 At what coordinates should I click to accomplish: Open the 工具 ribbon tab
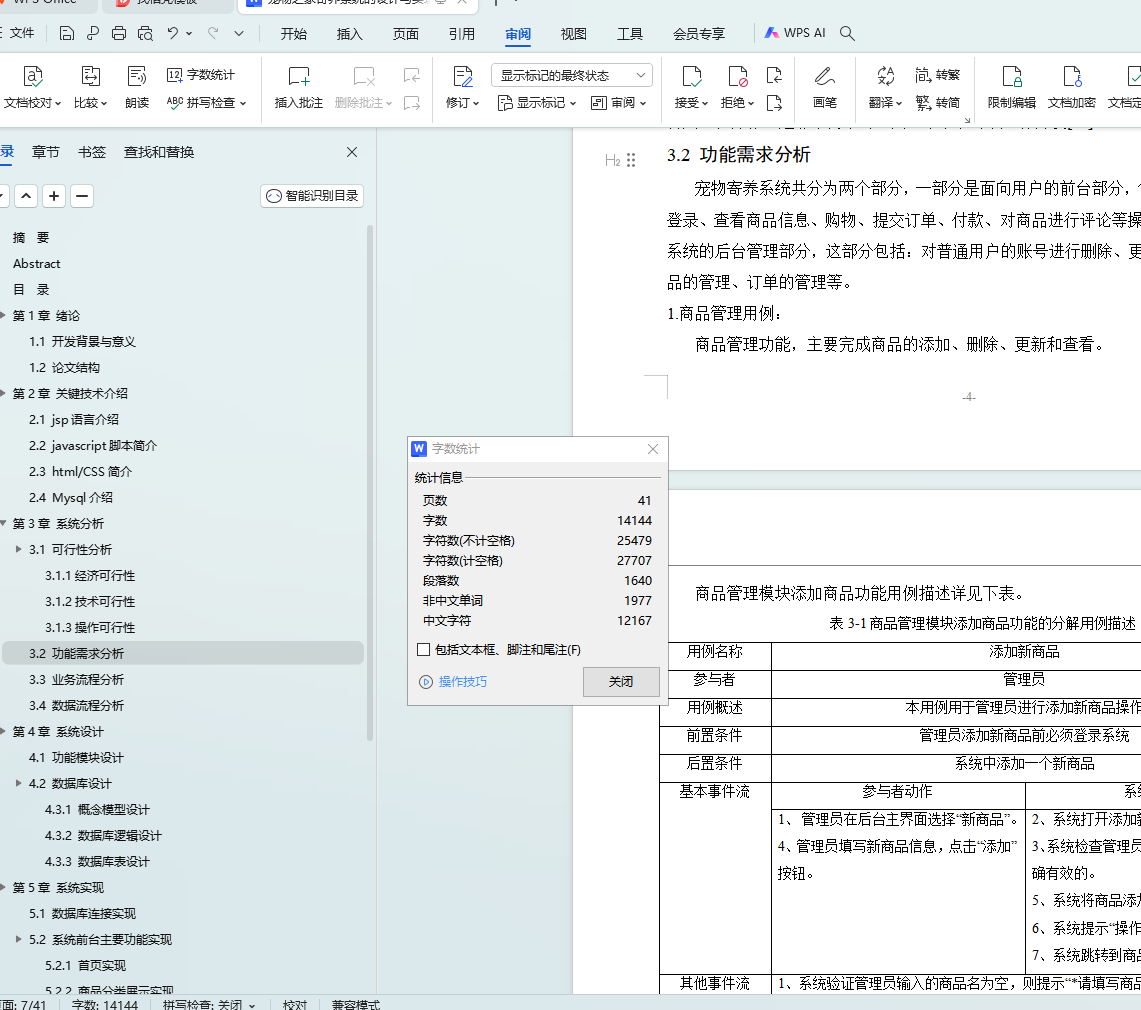click(x=629, y=33)
